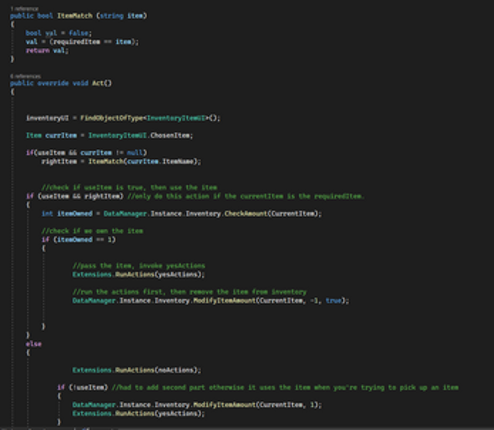Click the 'return' keyword before val
This screenshot has width=494, height=430.
[x=37, y=50]
